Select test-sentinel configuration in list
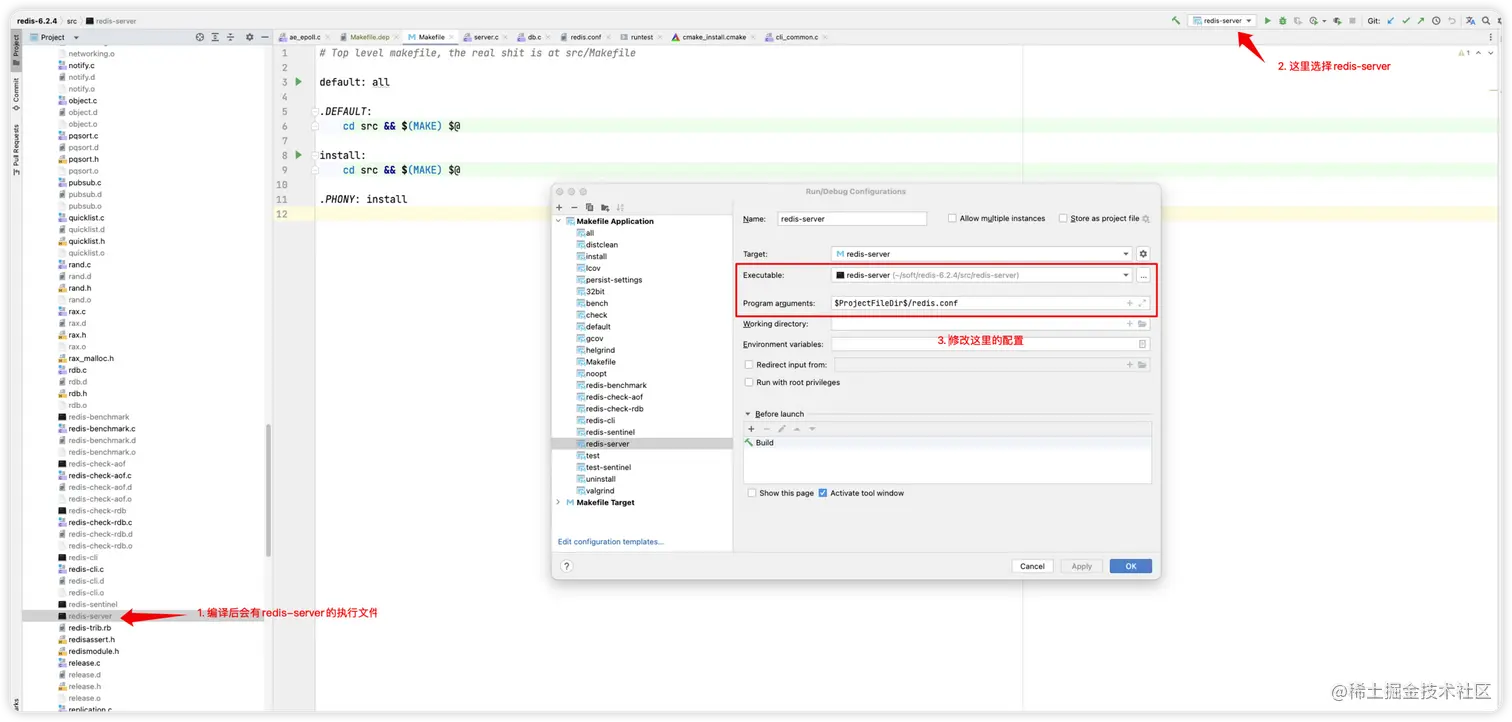 coord(608,467)
